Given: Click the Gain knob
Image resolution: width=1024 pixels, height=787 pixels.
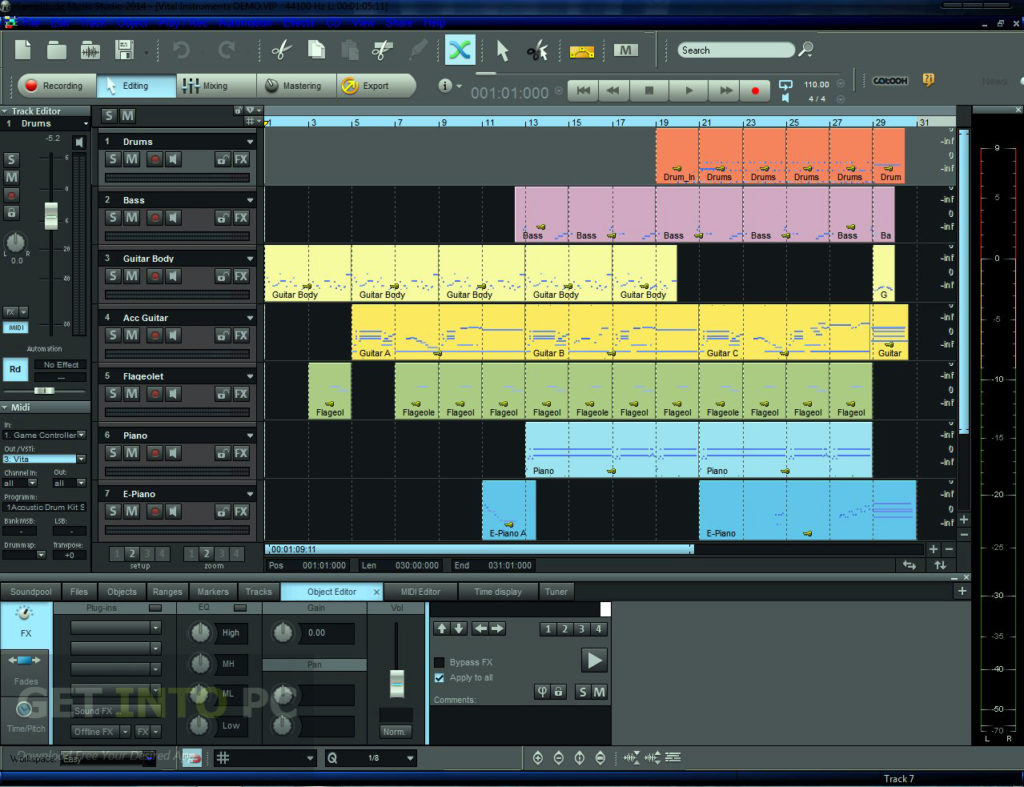Looking at the screenshot, I should click(x=283, y=632).
